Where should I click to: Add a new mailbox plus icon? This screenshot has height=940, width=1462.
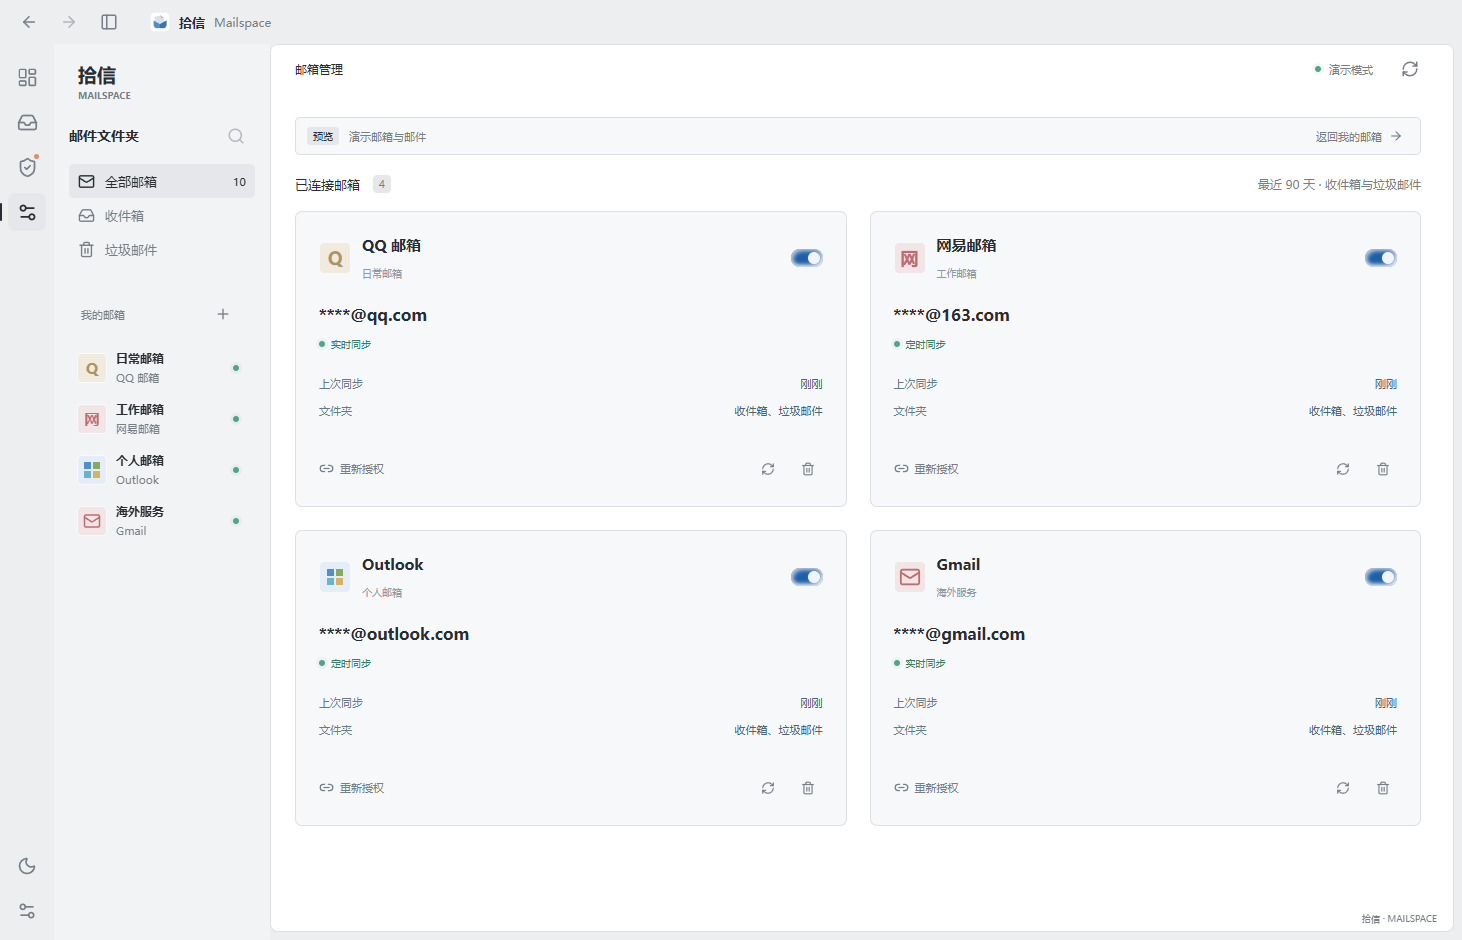click(223, 314)
